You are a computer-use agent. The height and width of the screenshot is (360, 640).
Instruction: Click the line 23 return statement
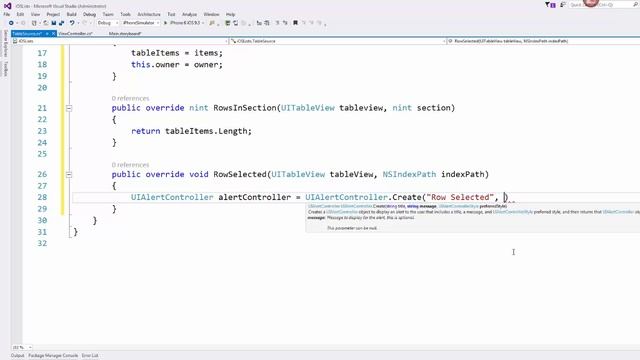coord(191,131)
